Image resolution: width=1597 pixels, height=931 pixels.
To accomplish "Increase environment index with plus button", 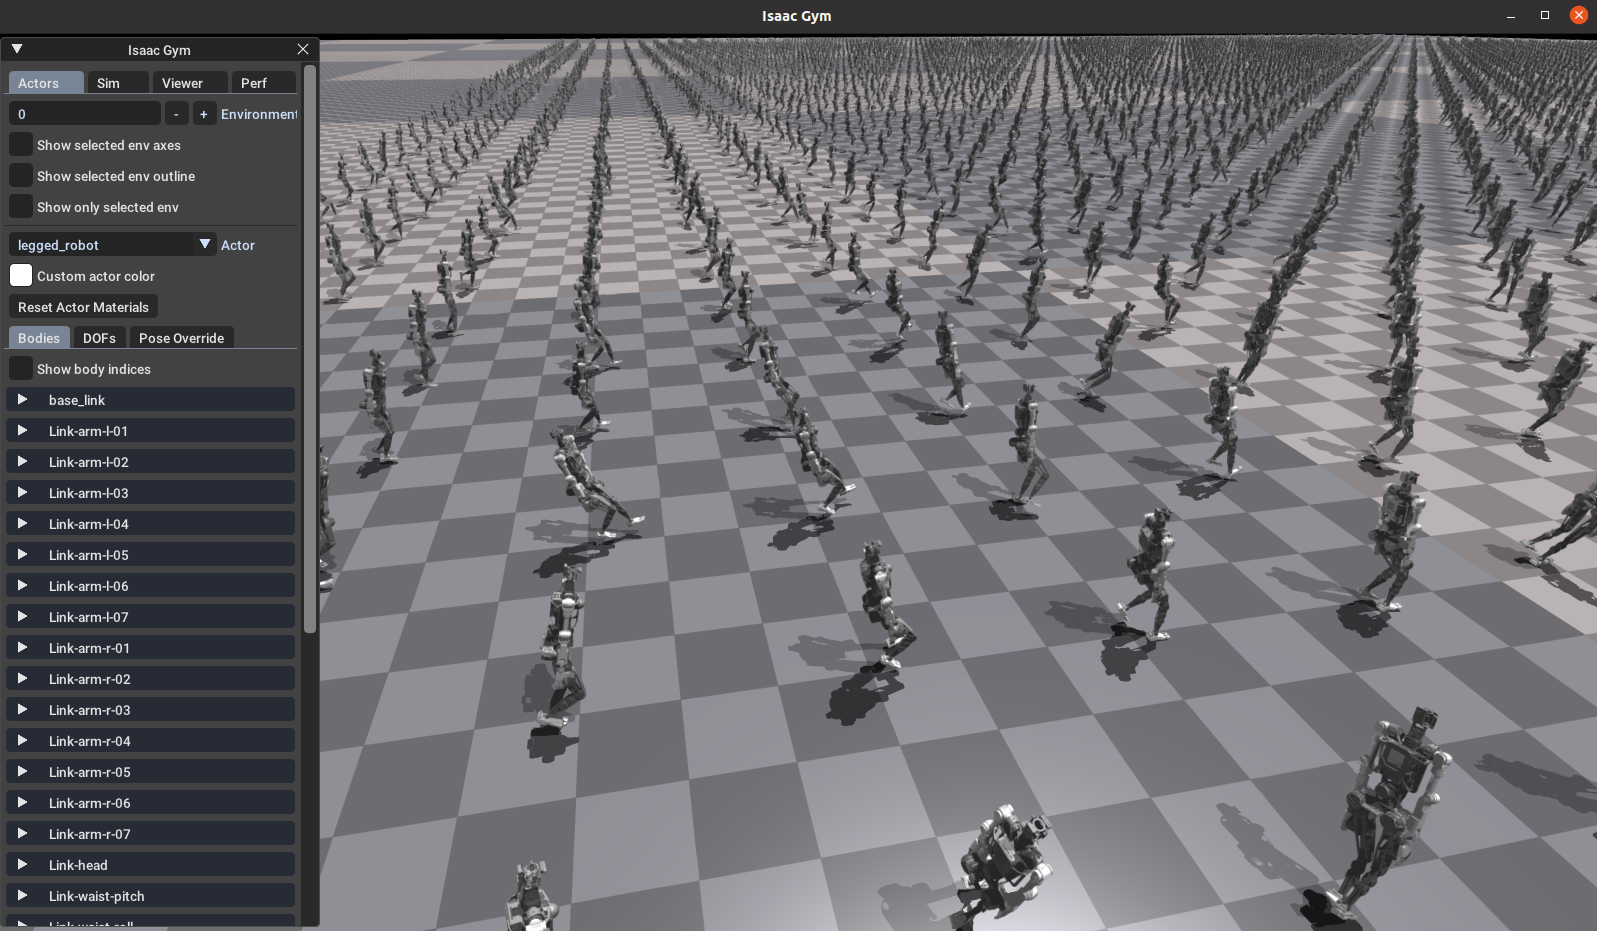I will point(204,114).
